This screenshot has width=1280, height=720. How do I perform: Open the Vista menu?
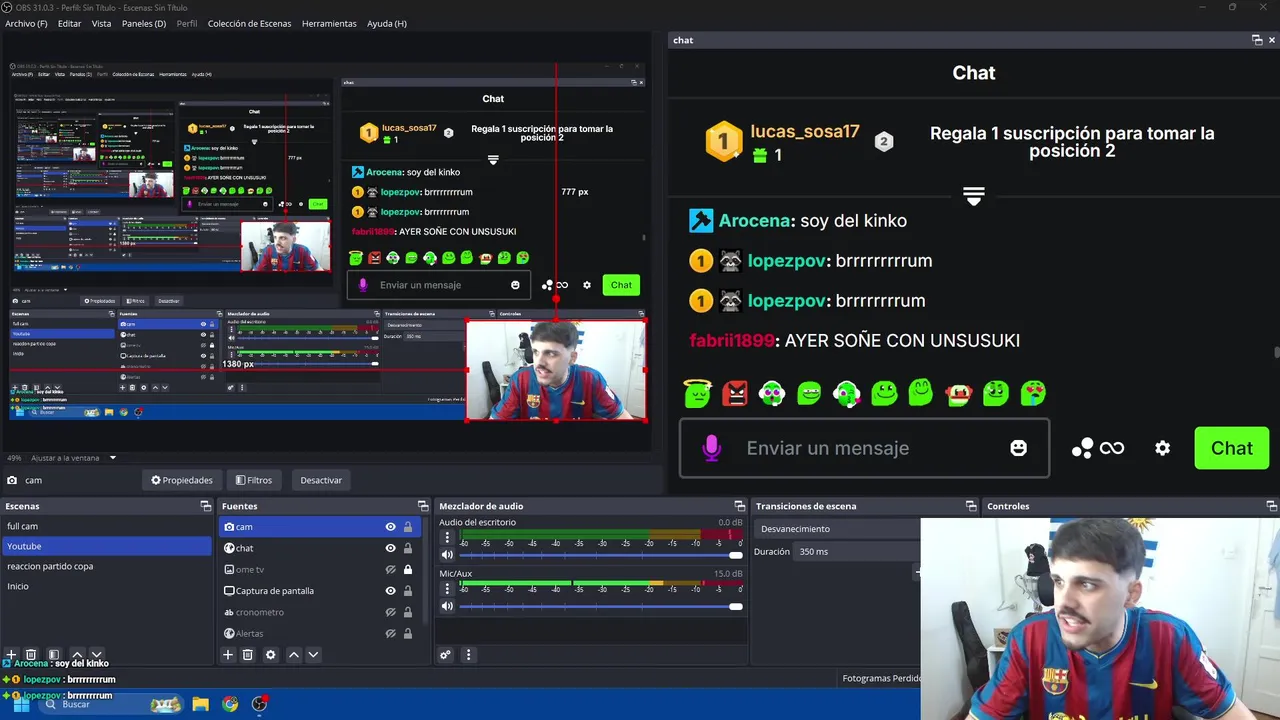click(x=101, y=23)
